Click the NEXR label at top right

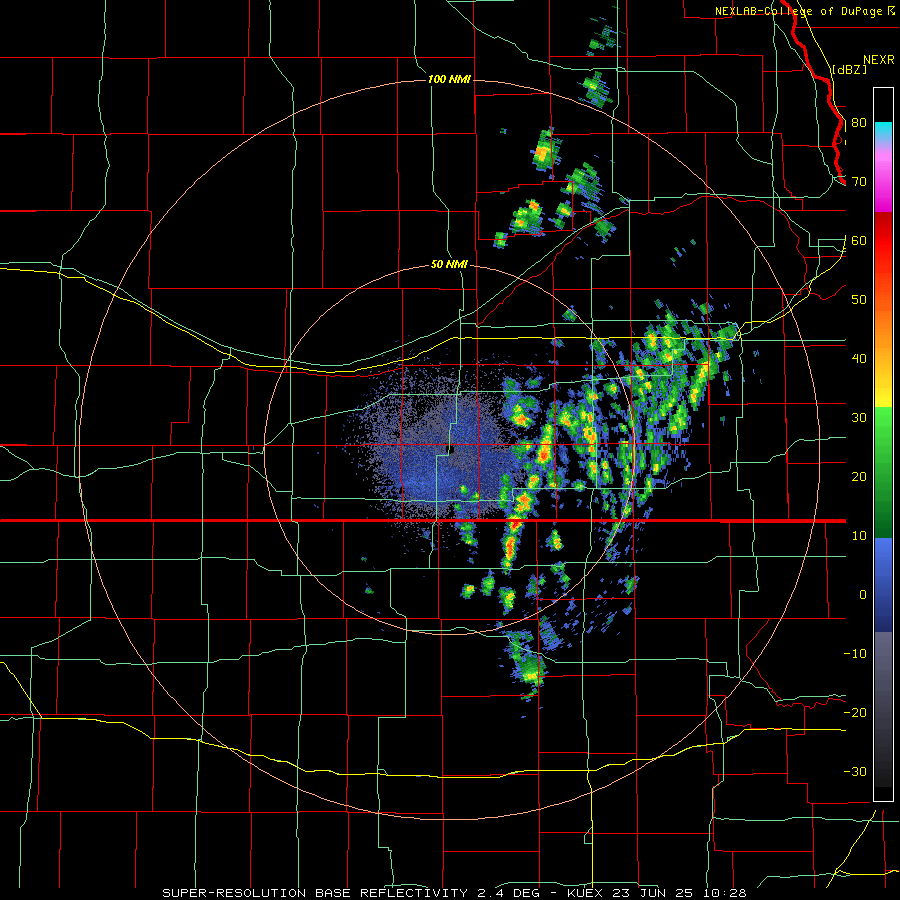[879, 60]
